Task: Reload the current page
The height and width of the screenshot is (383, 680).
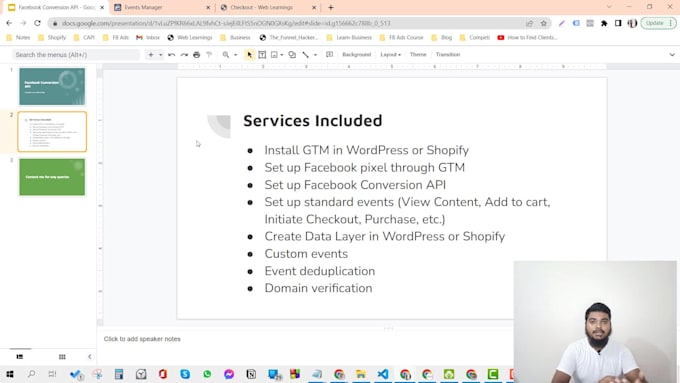Action: click(x=37, y=23)
